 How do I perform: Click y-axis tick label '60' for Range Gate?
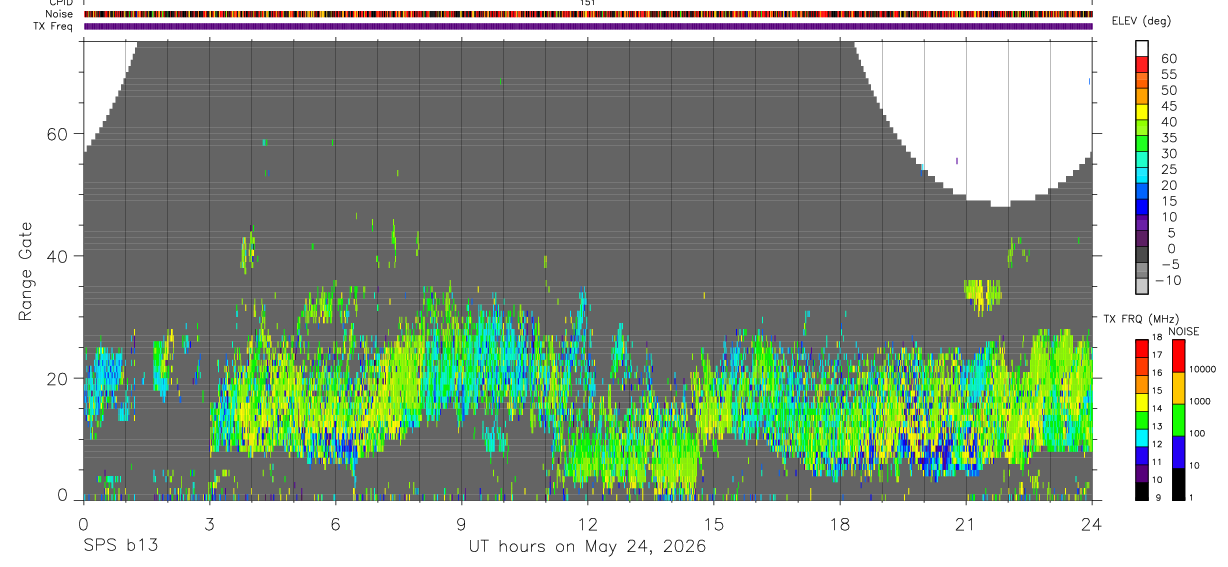59,134
